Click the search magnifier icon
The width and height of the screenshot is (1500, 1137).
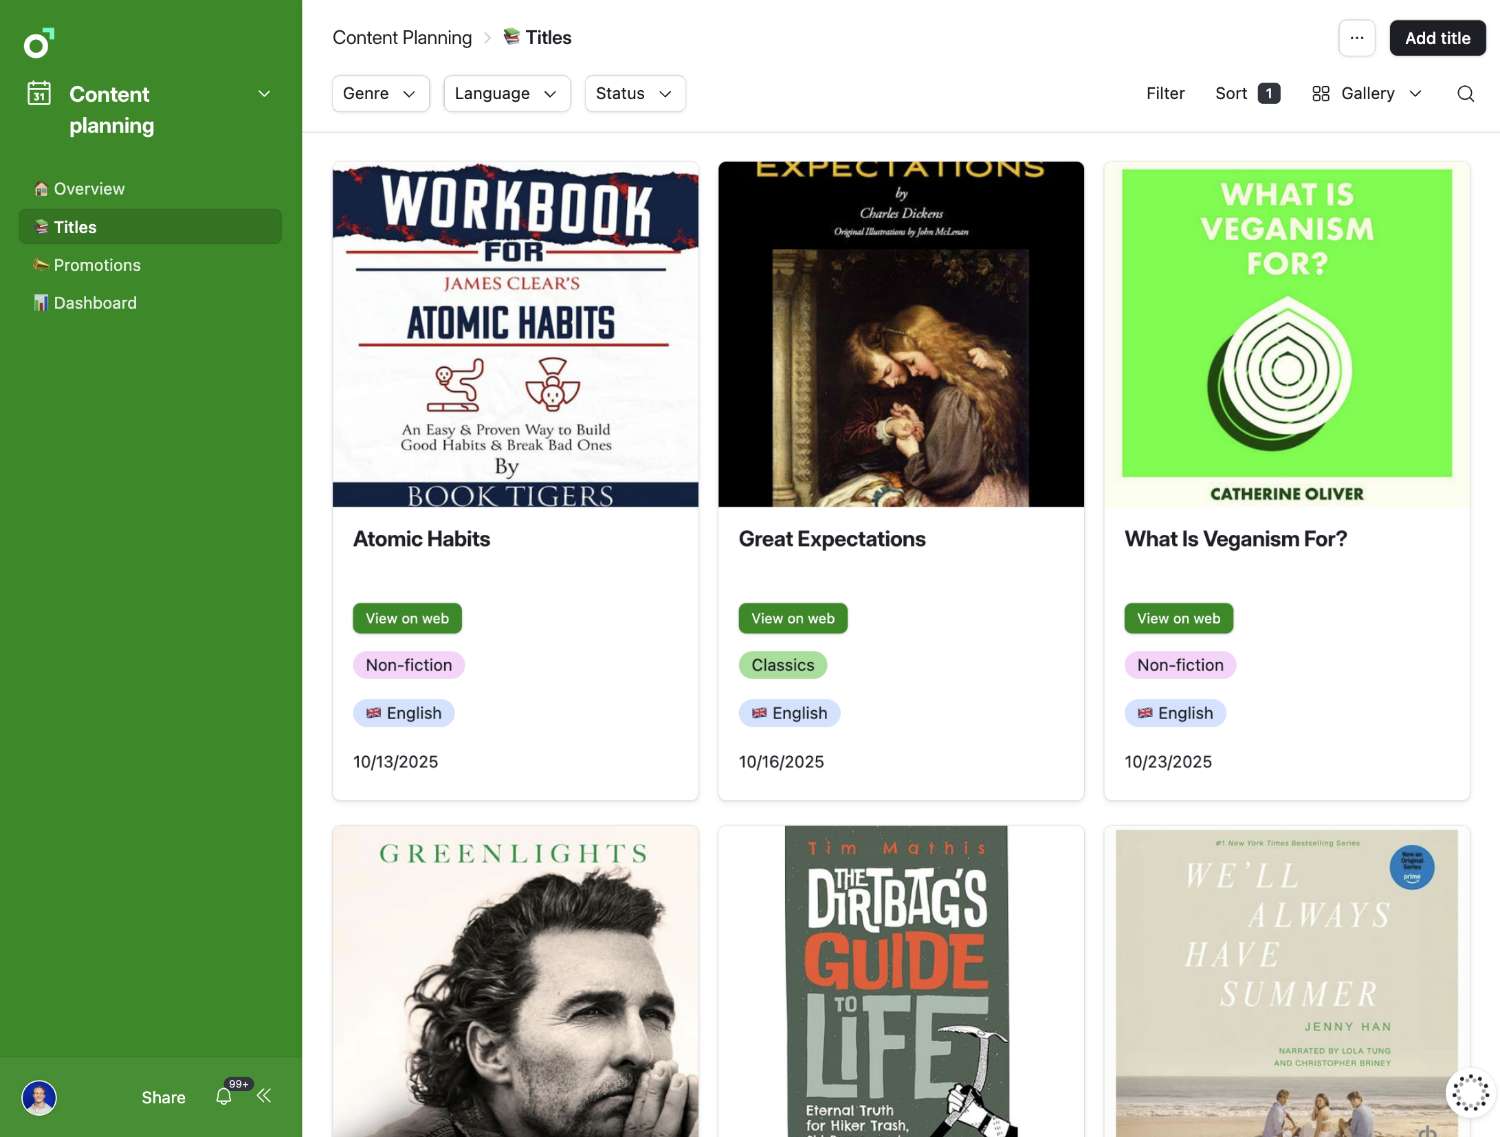[x=1465, y=93]
